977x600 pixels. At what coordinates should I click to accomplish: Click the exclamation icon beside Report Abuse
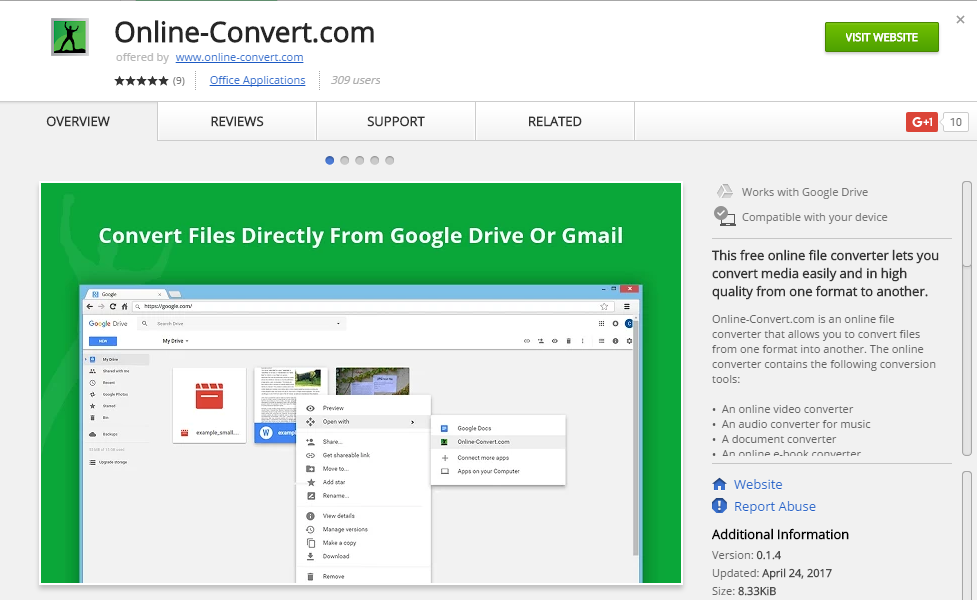coord(720,506)
